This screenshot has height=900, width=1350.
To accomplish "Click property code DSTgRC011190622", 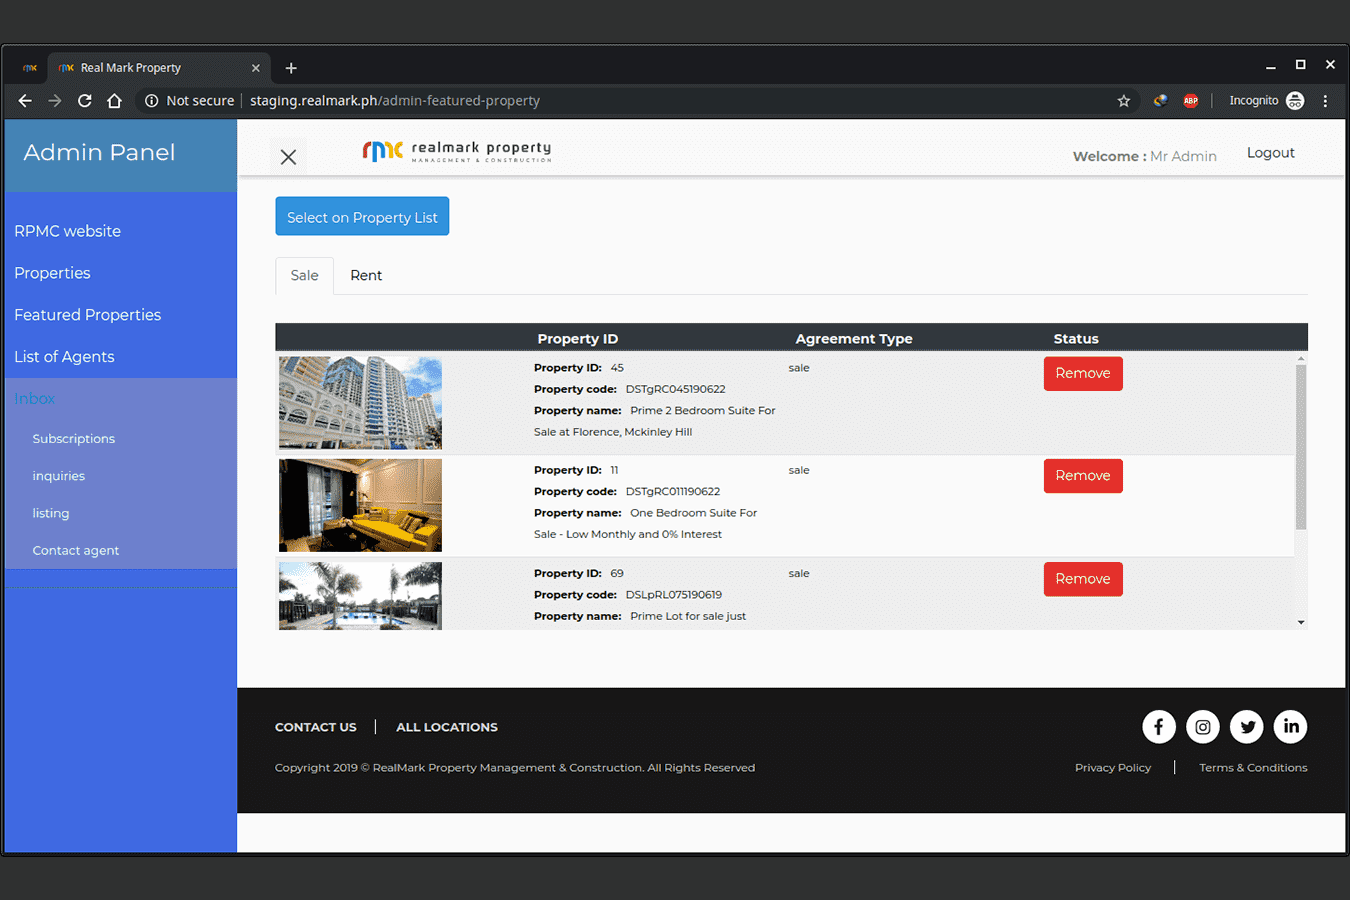I will (x=673, y=492).
